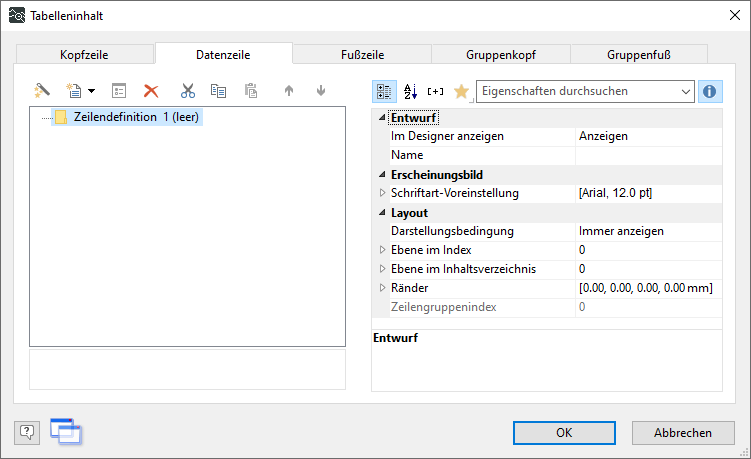Select the Datenzeile tab
This screenshot has height=459, width=751.
[223, 54]
